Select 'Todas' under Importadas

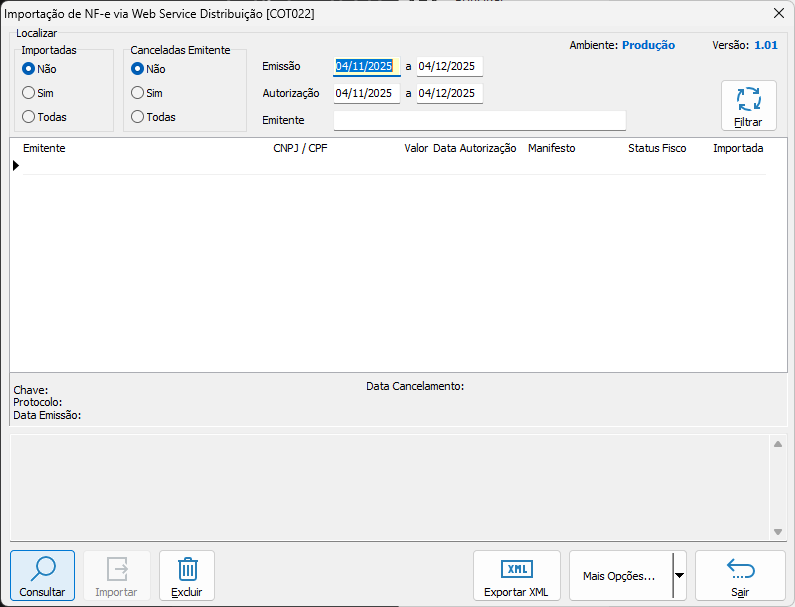click(x=29, y=117)
